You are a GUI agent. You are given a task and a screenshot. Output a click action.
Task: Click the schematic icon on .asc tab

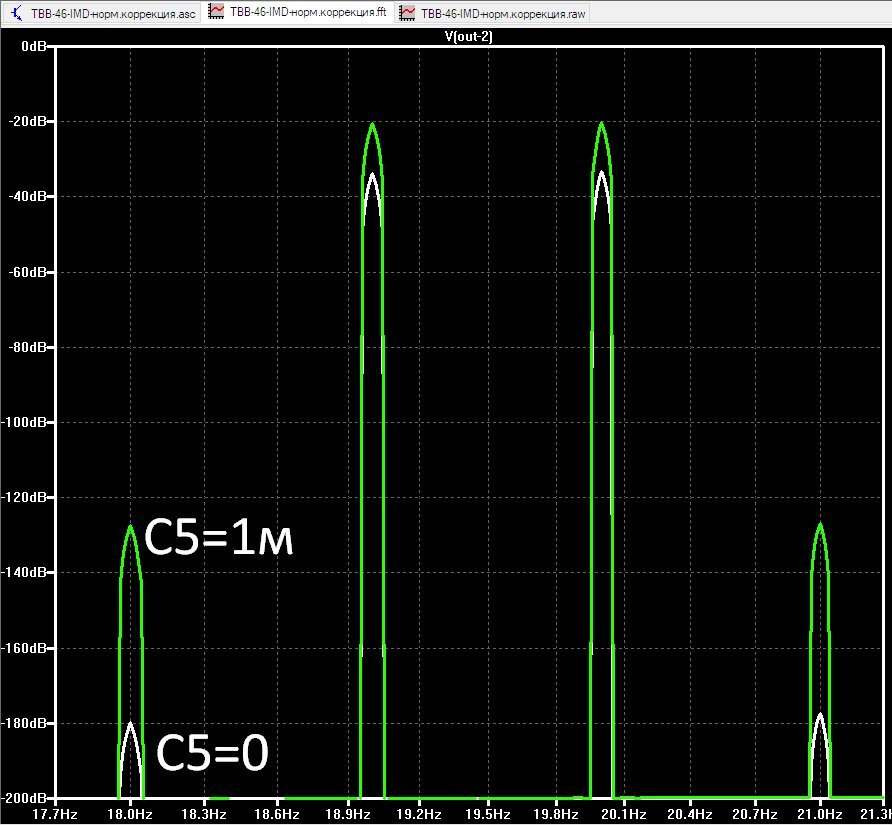[x=17, y=13]
